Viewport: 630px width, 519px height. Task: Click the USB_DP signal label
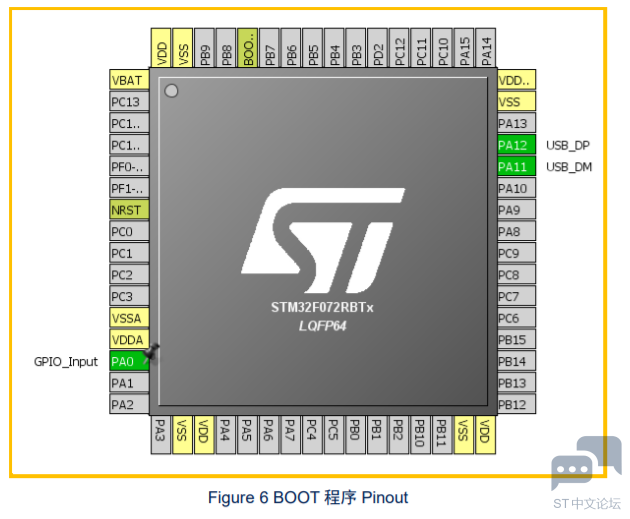[568, 145]
